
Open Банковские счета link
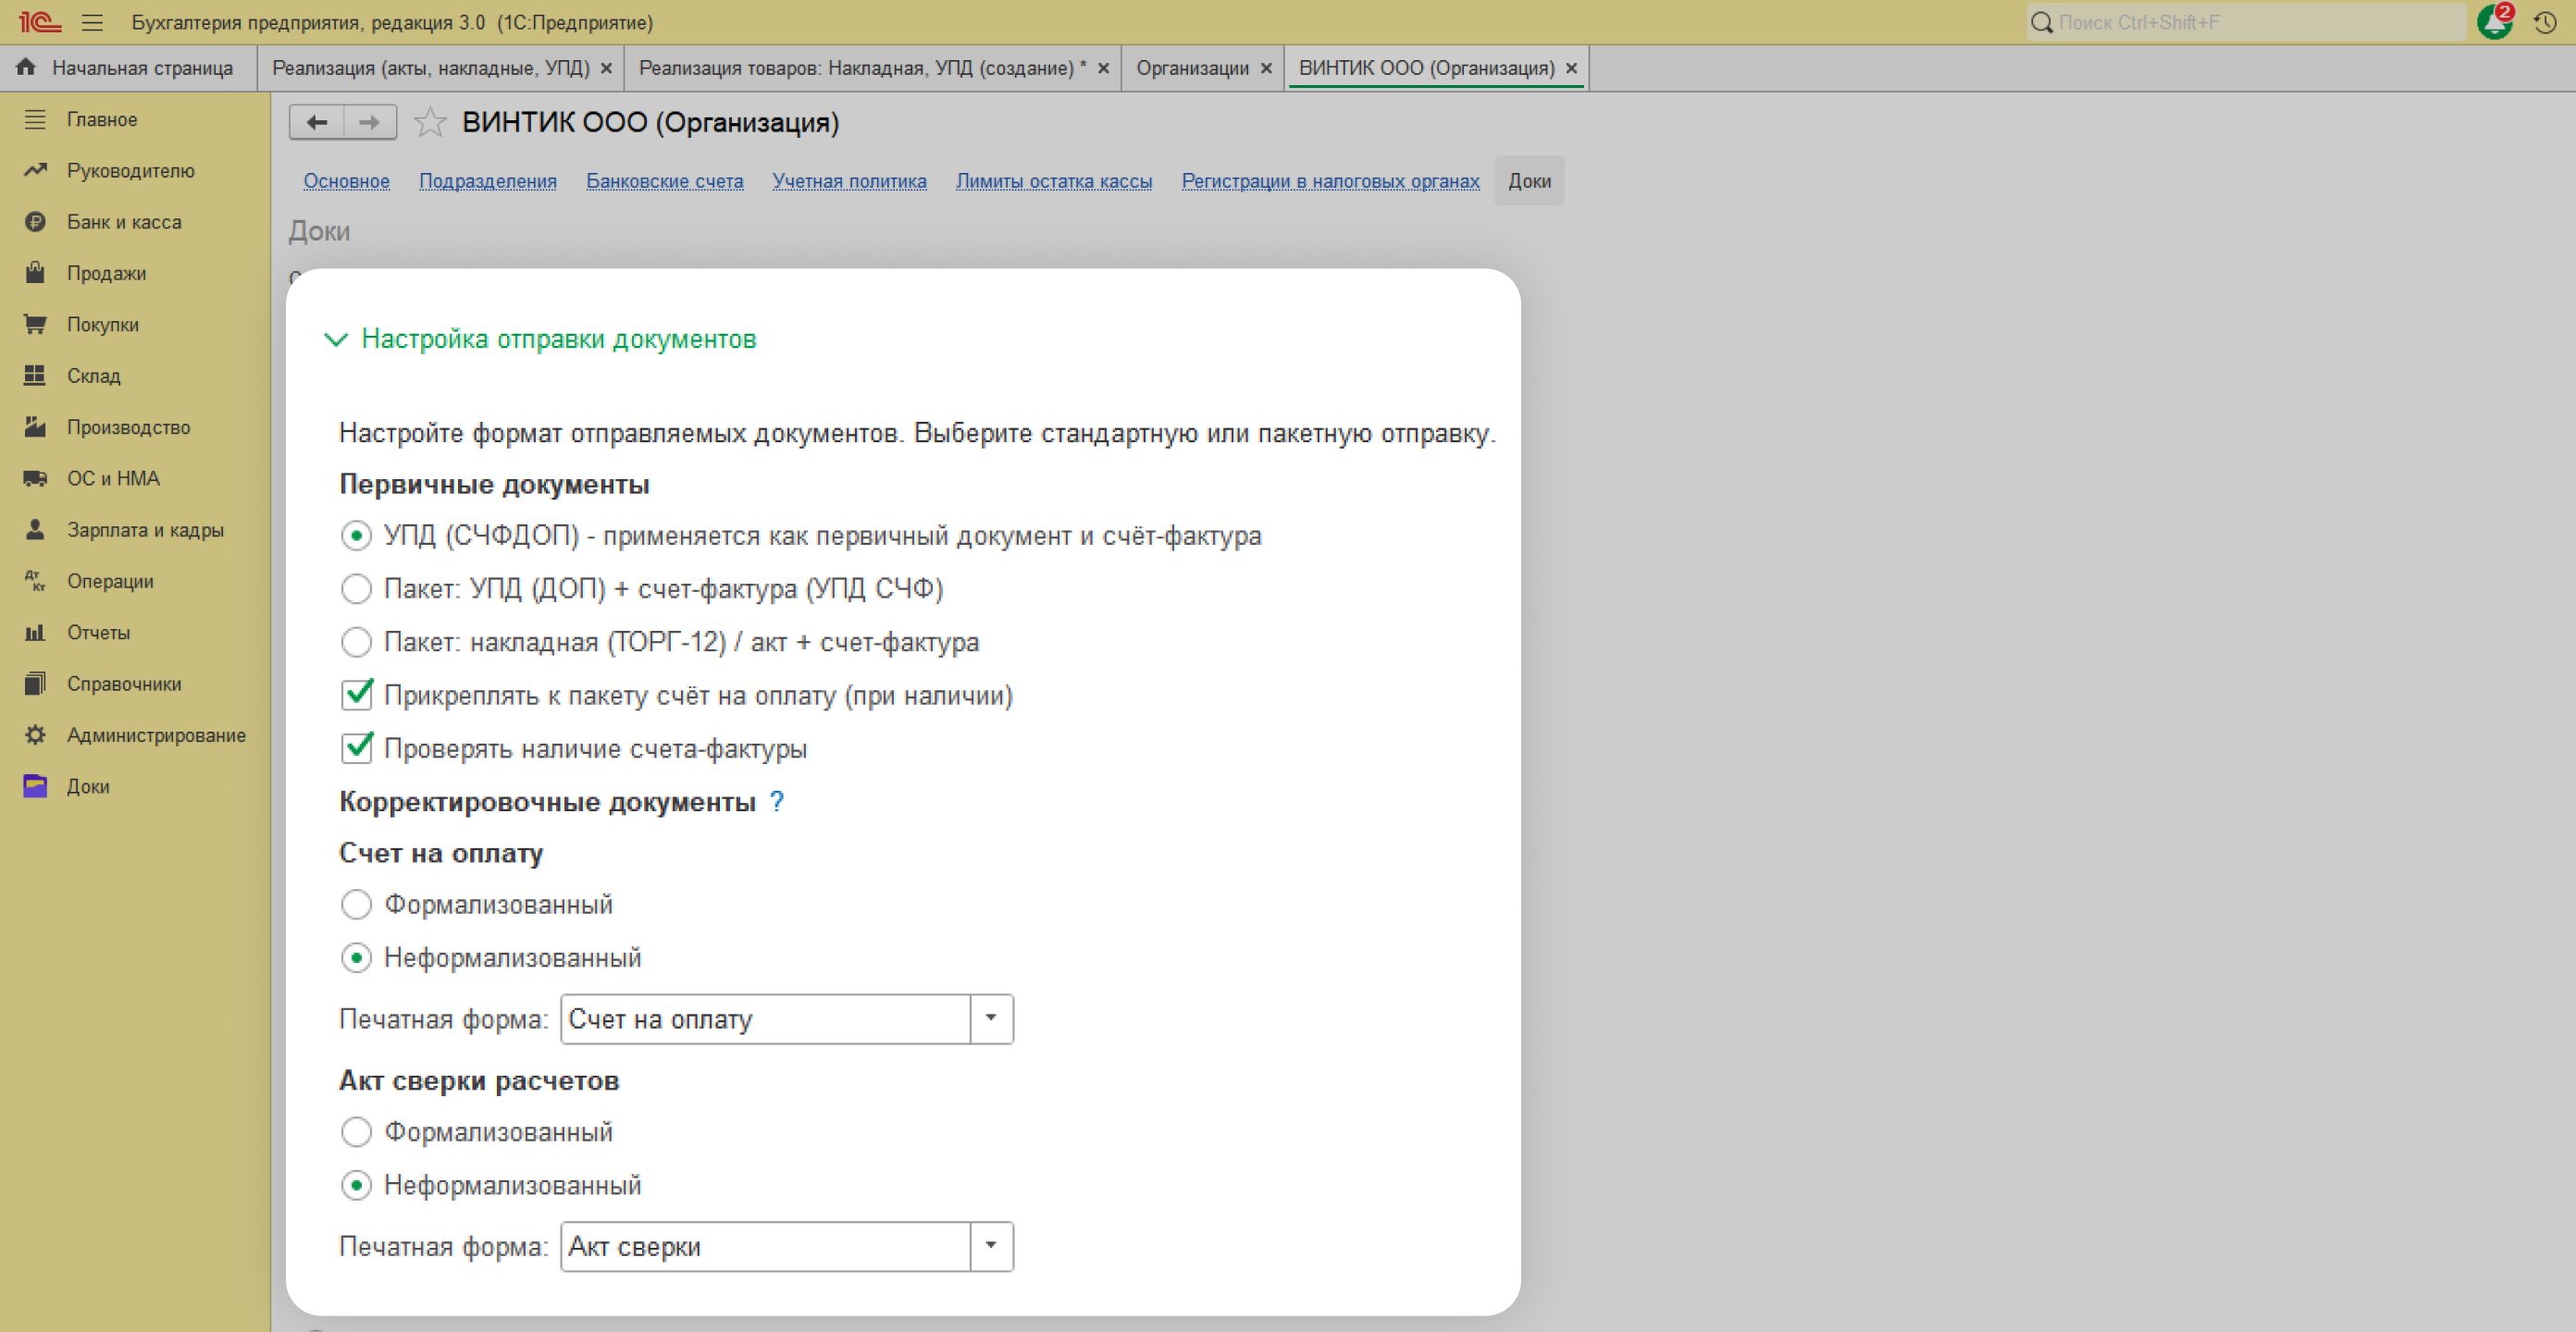tap(664, 181)
